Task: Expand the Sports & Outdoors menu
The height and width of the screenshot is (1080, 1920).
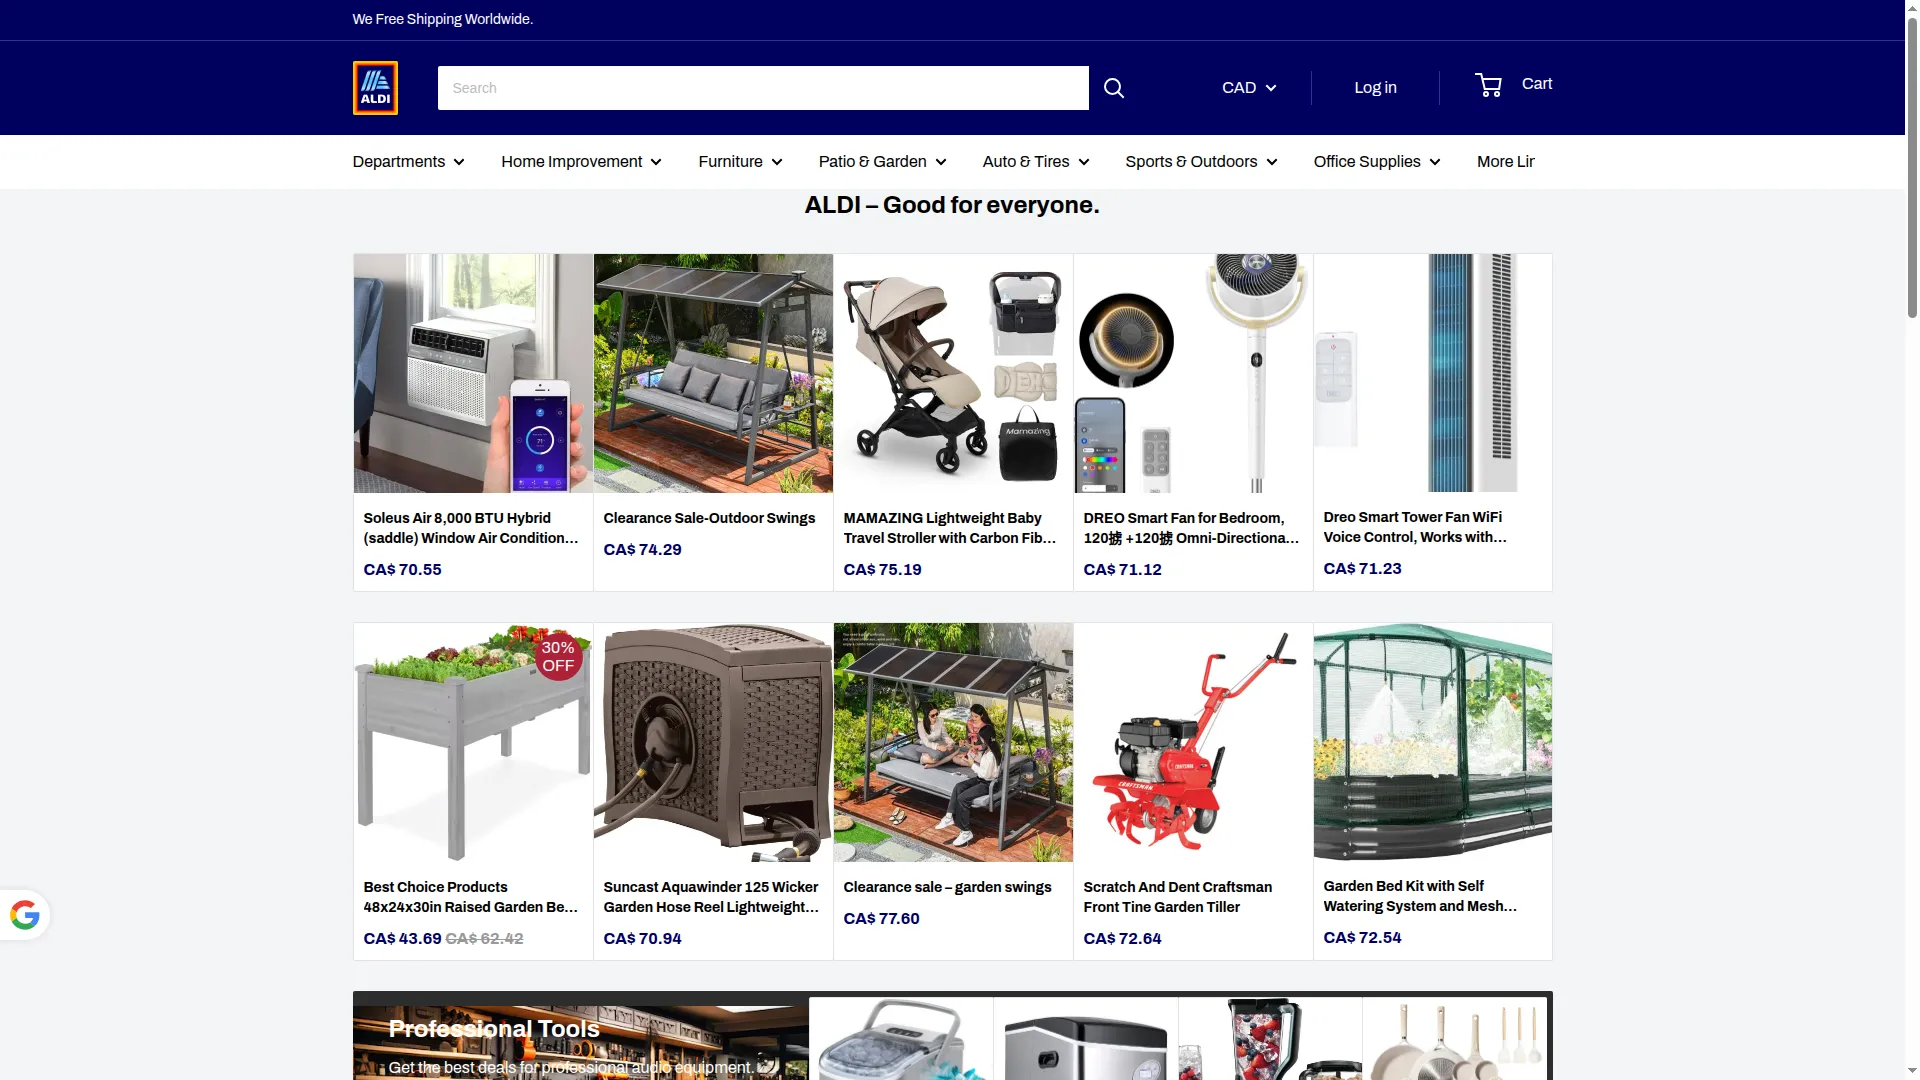Action: coord(1201,162)
